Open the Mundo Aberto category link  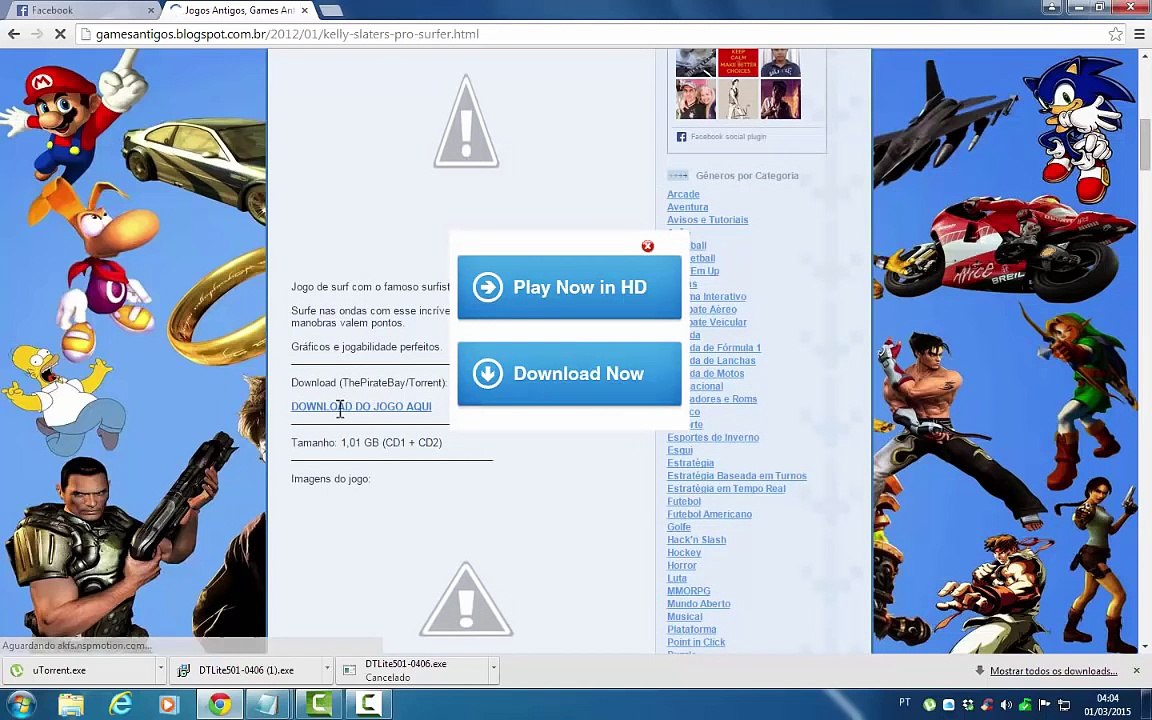tap(699, 604)
